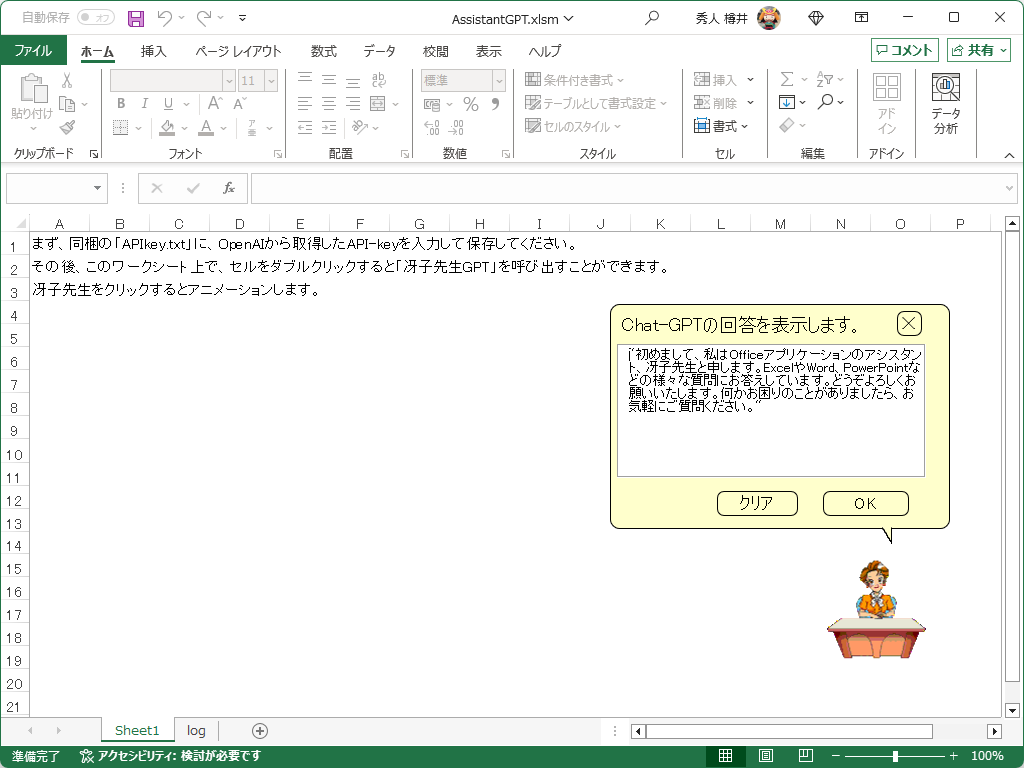The width and height of the screenshot is (1024, 768).
Task: Click the Decrease font size icon
Action: [240, 103]
